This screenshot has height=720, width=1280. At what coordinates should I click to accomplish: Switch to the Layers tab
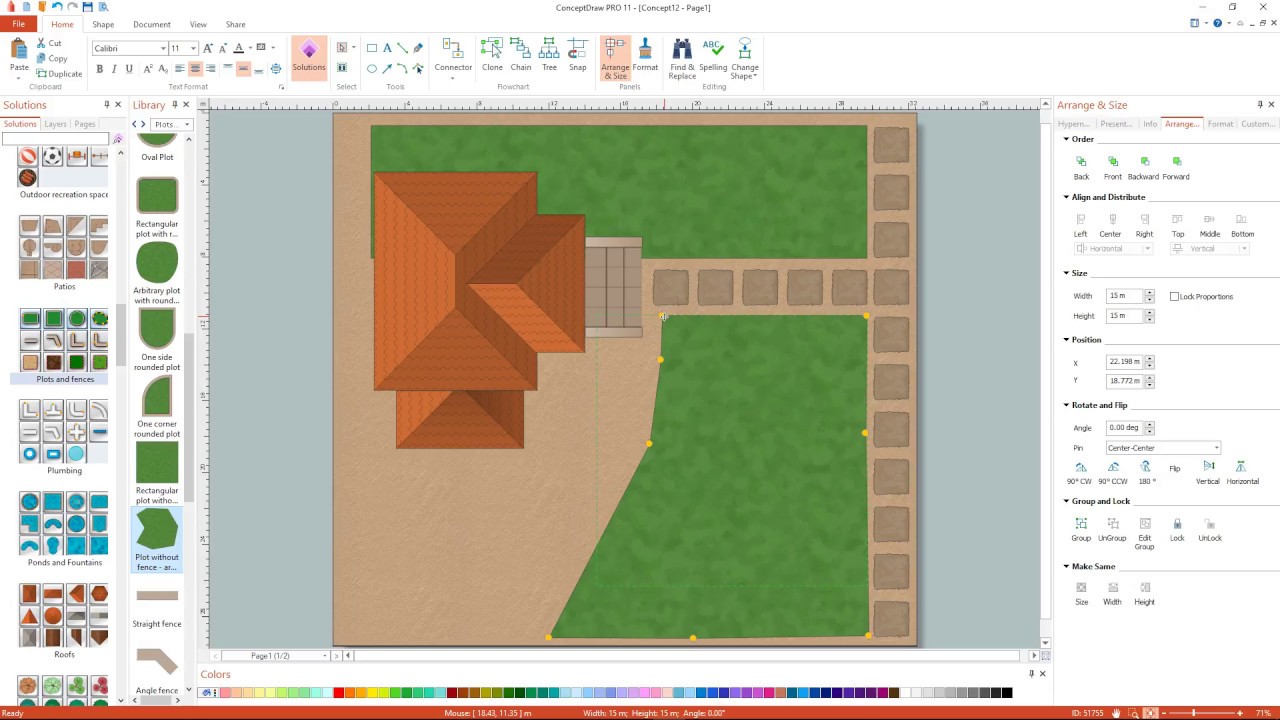(x=55, y=124)
